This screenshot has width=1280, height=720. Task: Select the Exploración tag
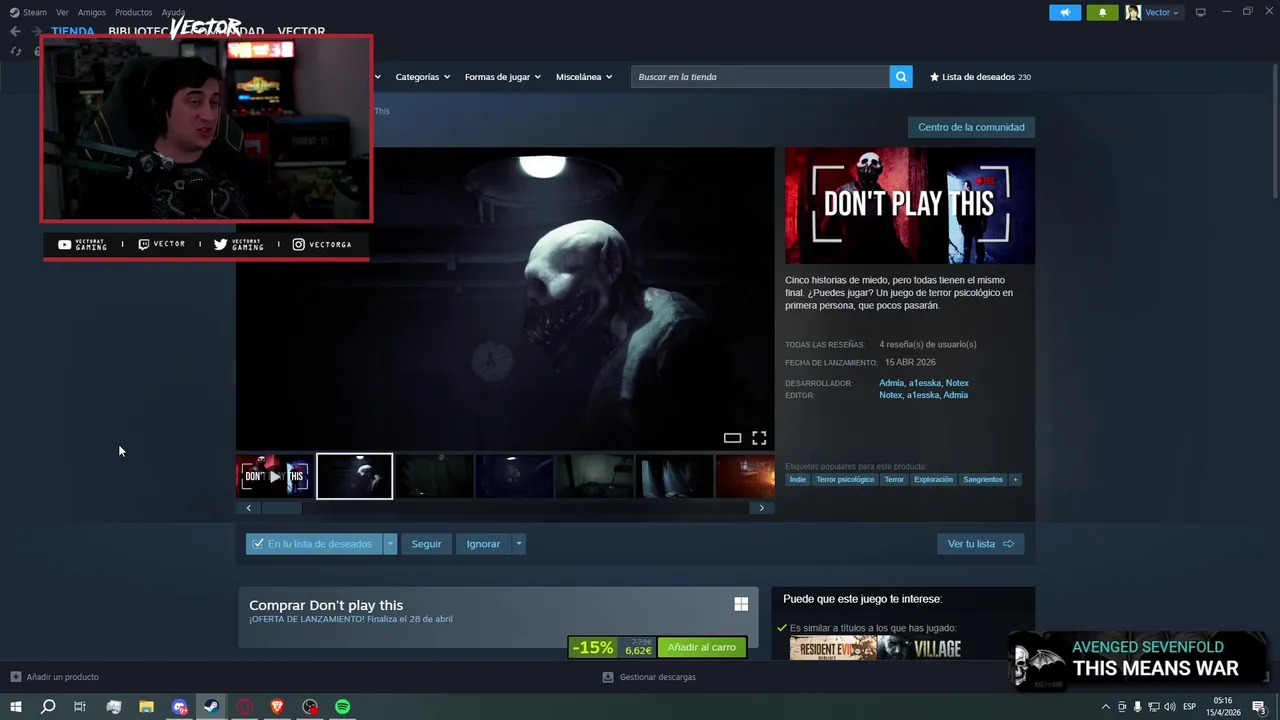[x=933, y=479]
